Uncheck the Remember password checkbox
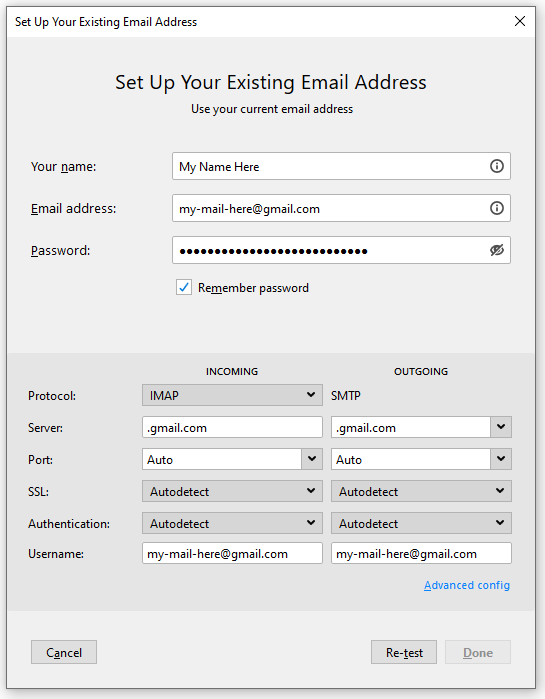The image size is (545, 699). point(184,288)
